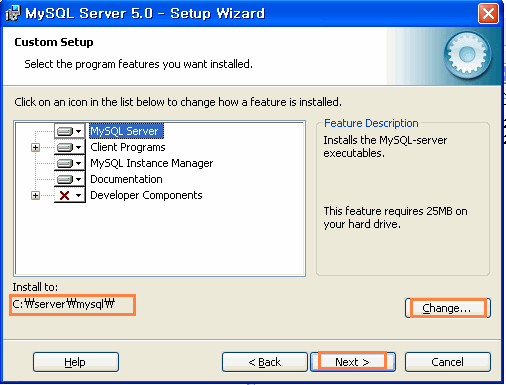Click the Client Programs drive icon

click(65, 147)
